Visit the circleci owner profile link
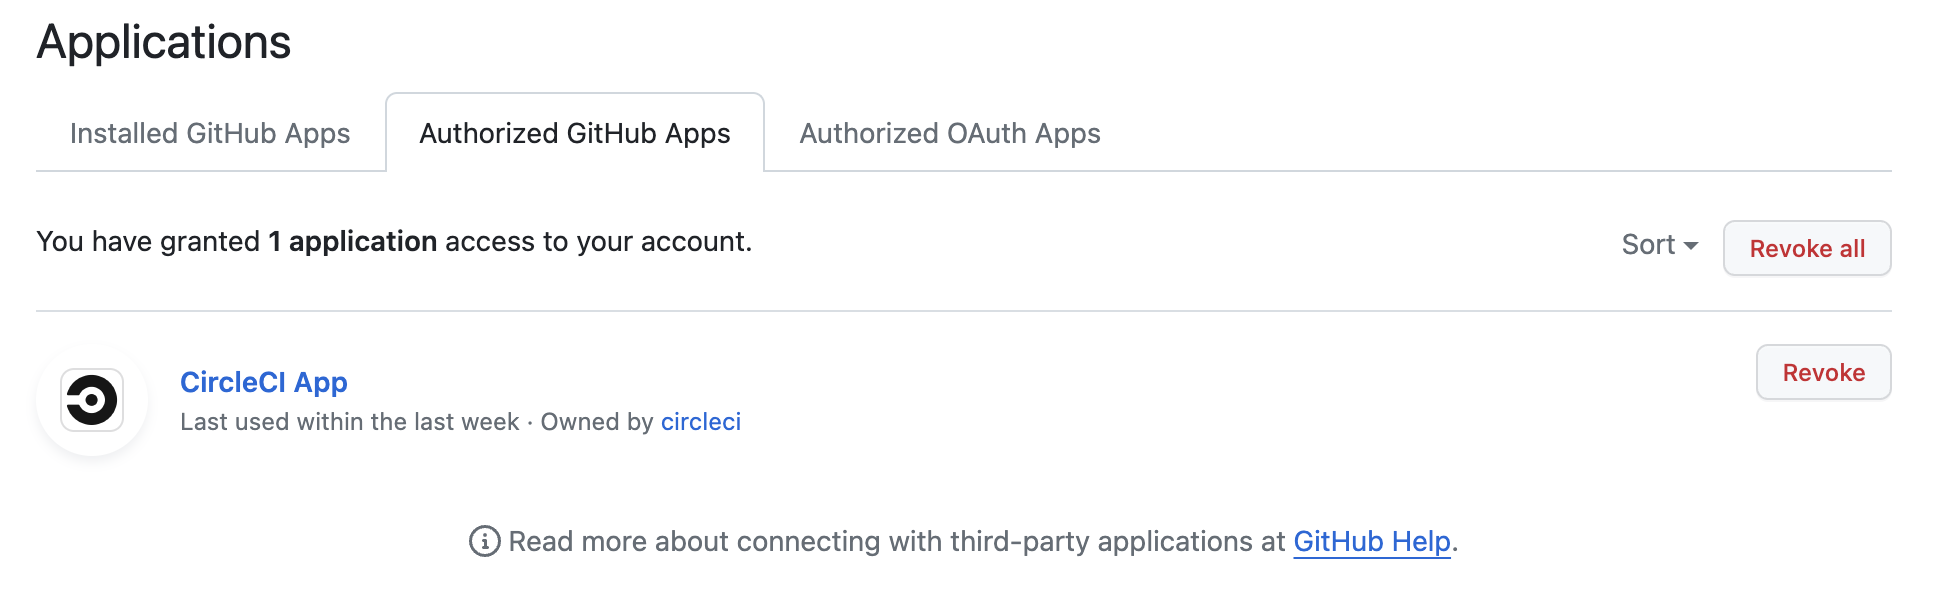This screenshot has height=600, width=1942. [x=701, y=422]
